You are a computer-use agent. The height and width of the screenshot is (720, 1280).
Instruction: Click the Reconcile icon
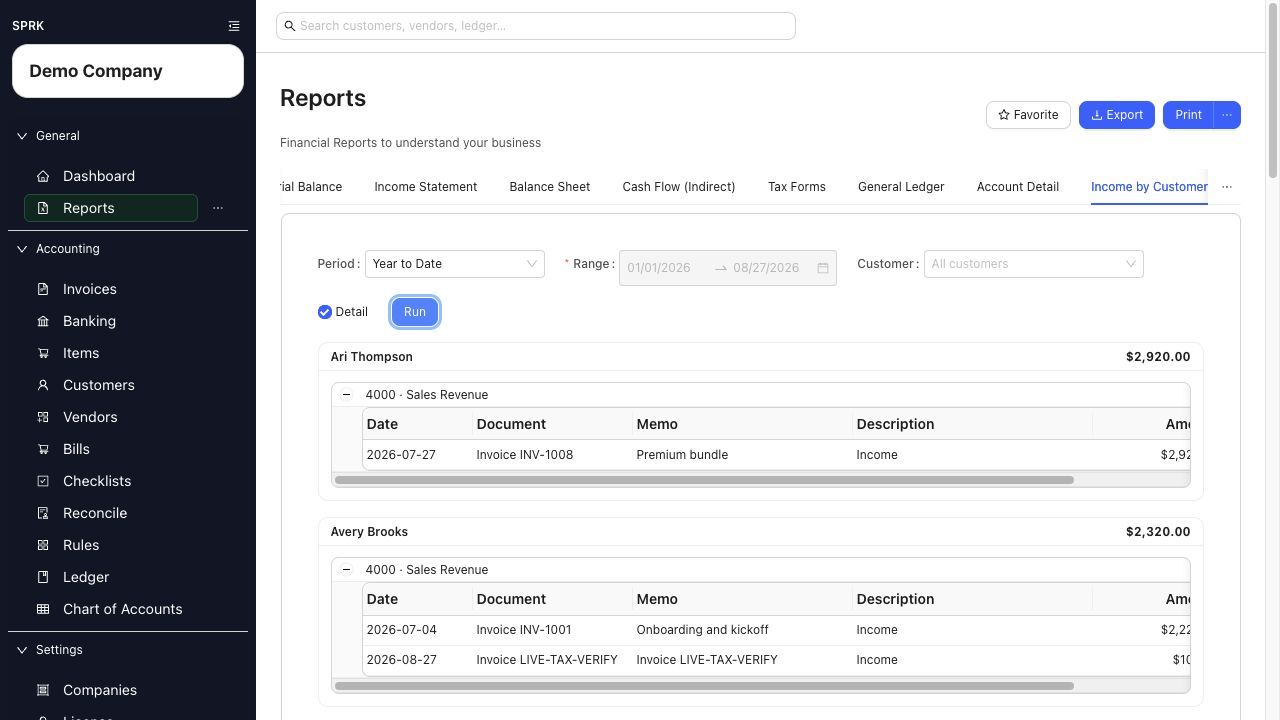(x=43, y=513)
